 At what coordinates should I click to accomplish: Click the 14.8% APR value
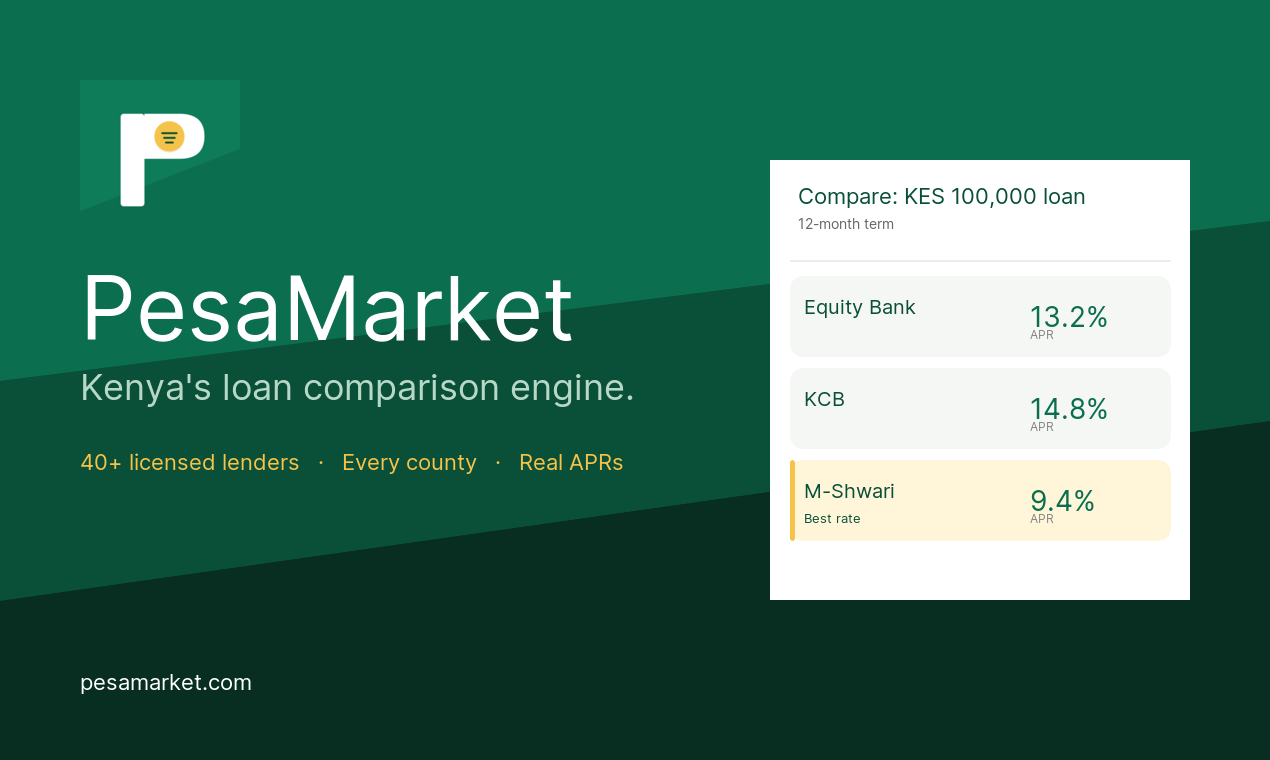pyautogui.click(x=1068, y=409)
